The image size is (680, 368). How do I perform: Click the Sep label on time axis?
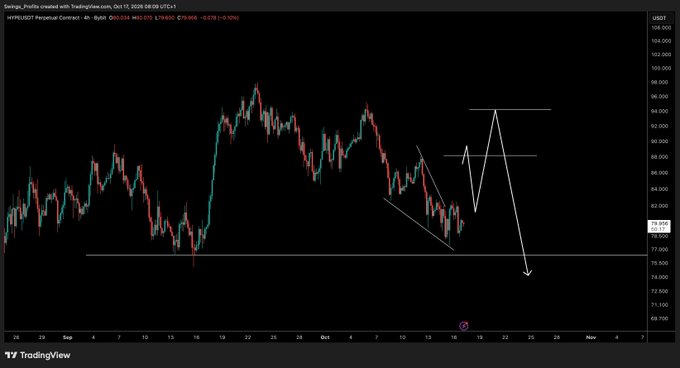[68, 337]
